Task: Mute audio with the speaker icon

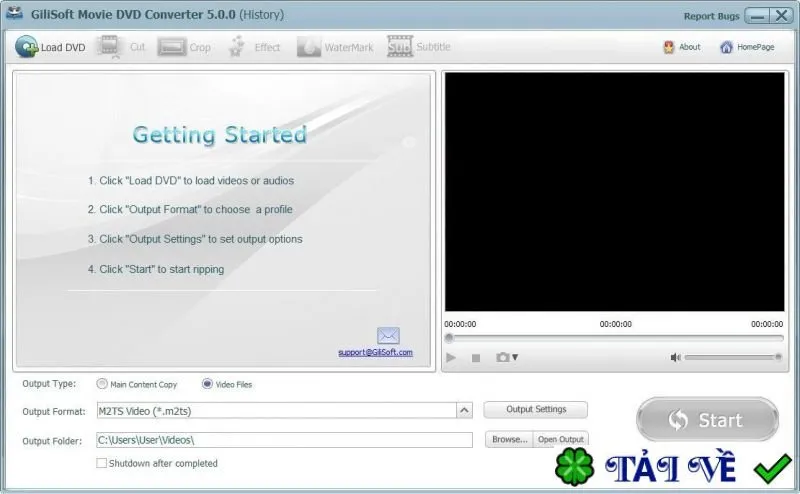Action: [x=675, y=357]
